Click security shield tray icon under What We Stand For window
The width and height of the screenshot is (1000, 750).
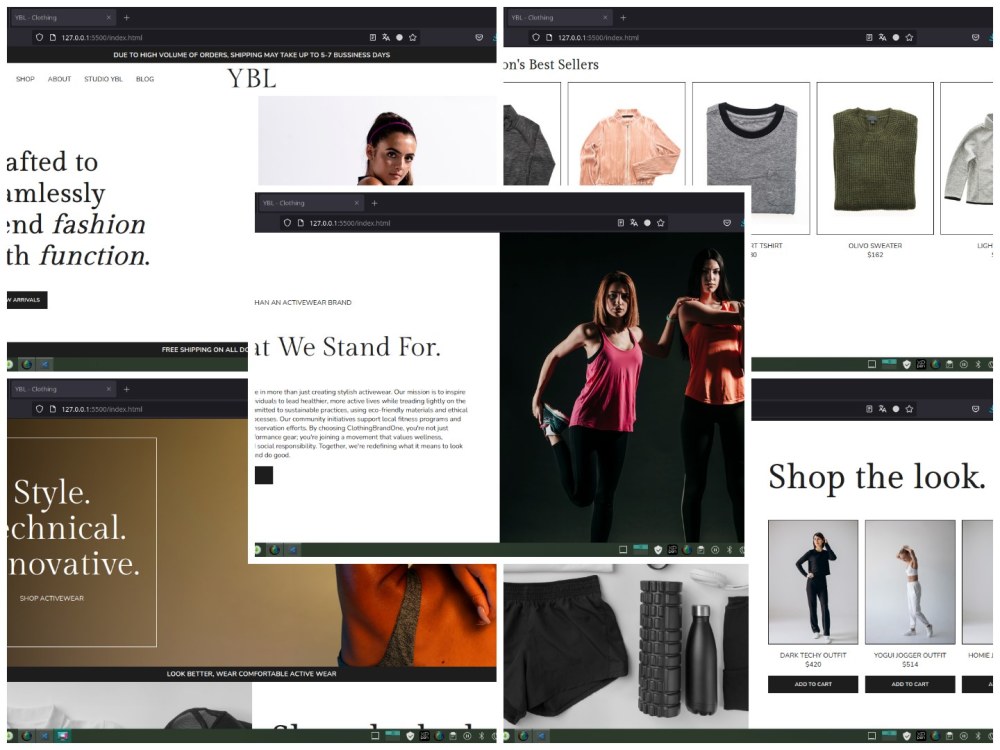click(658, 550)
